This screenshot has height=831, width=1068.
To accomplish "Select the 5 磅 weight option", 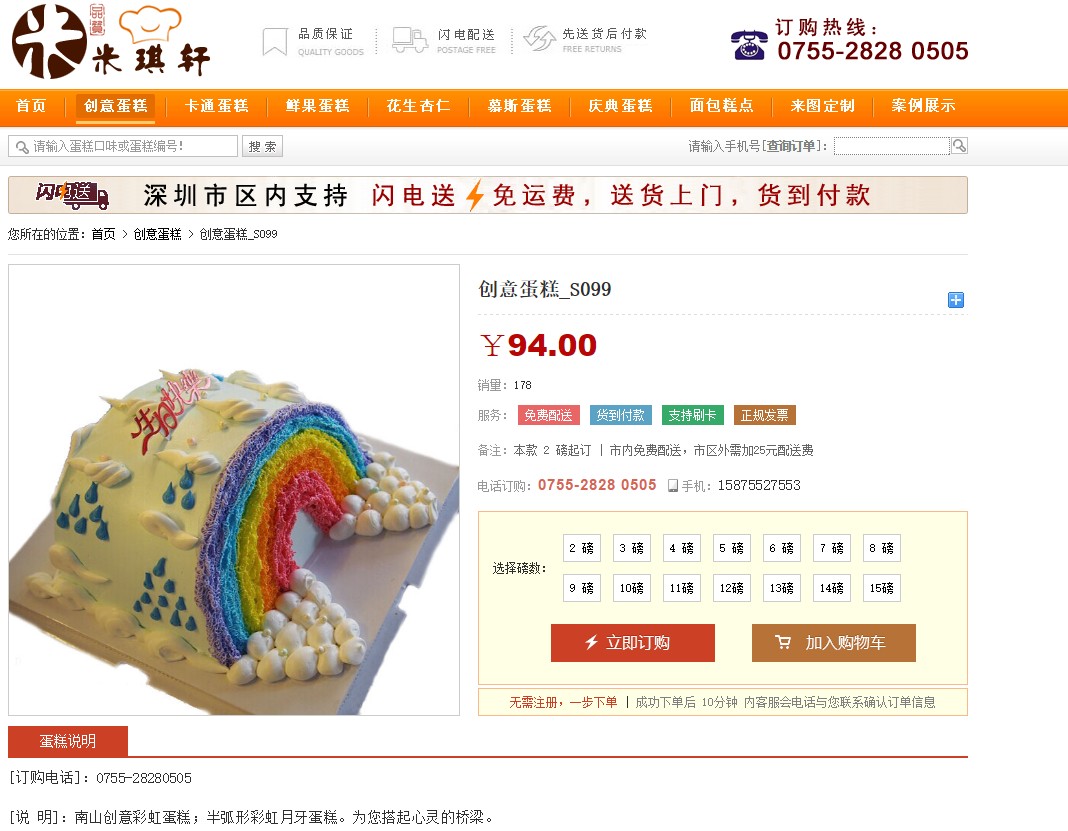I will 732,548.
